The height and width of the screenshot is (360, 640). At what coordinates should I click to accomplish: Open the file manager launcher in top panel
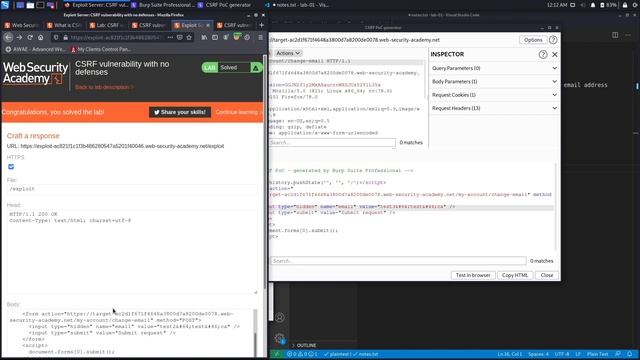(30, 5)
